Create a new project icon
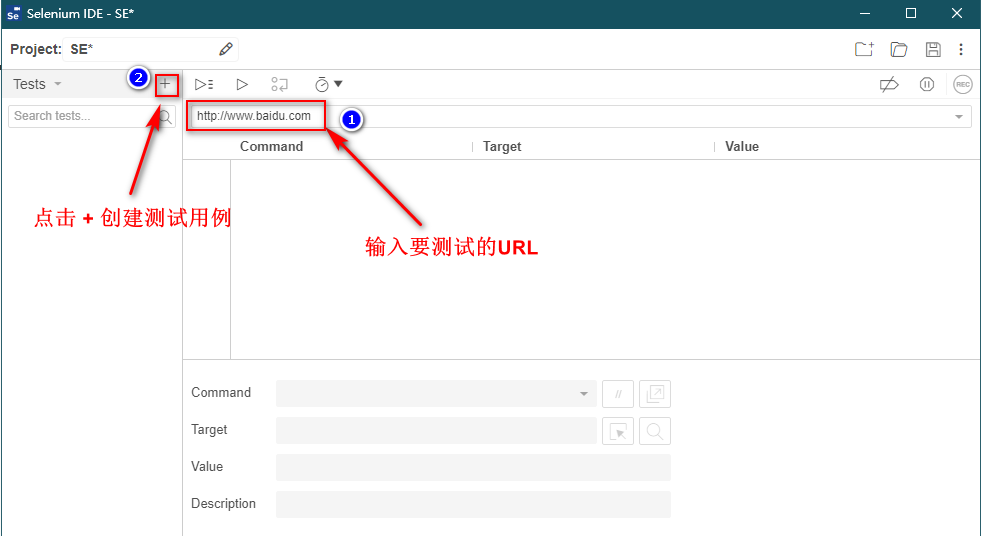Screen dimensions: 981x536 coord(864,49)
